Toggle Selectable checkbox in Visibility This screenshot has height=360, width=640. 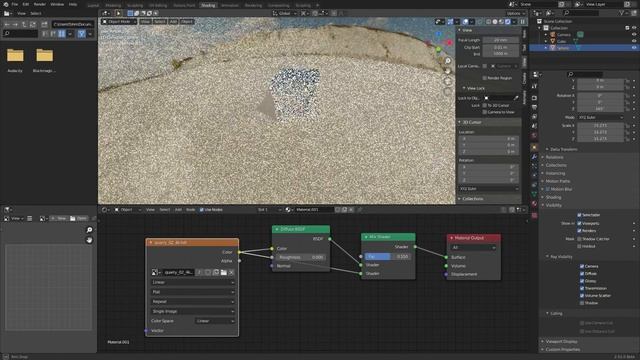(579, 215)
